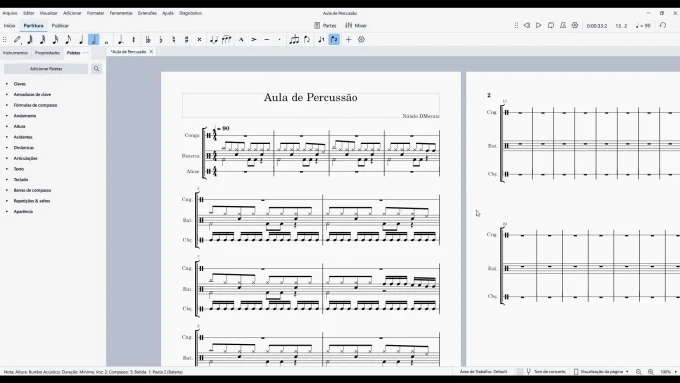Image resolution: width=680 pixels, height=383 pixels.
Task: Flip note direction icon
Action: coord(307,39)
